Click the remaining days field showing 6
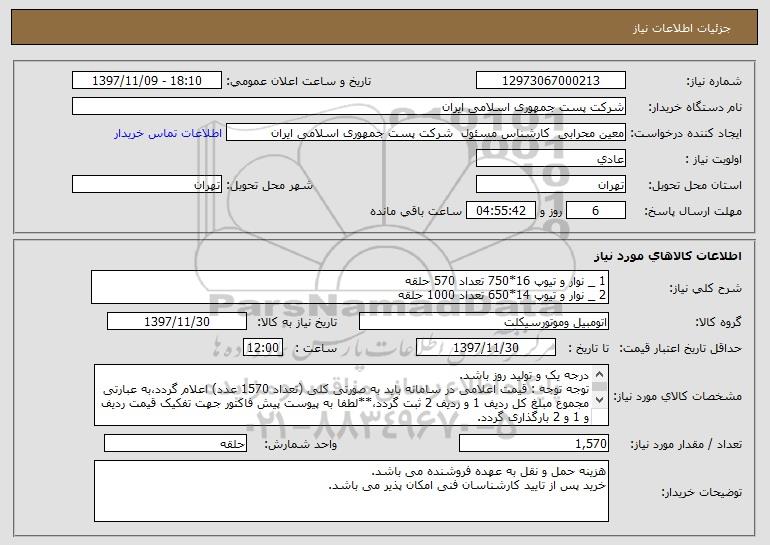This screenshot has width=770, height=545. pyautogui.click(x=596, y=211)
